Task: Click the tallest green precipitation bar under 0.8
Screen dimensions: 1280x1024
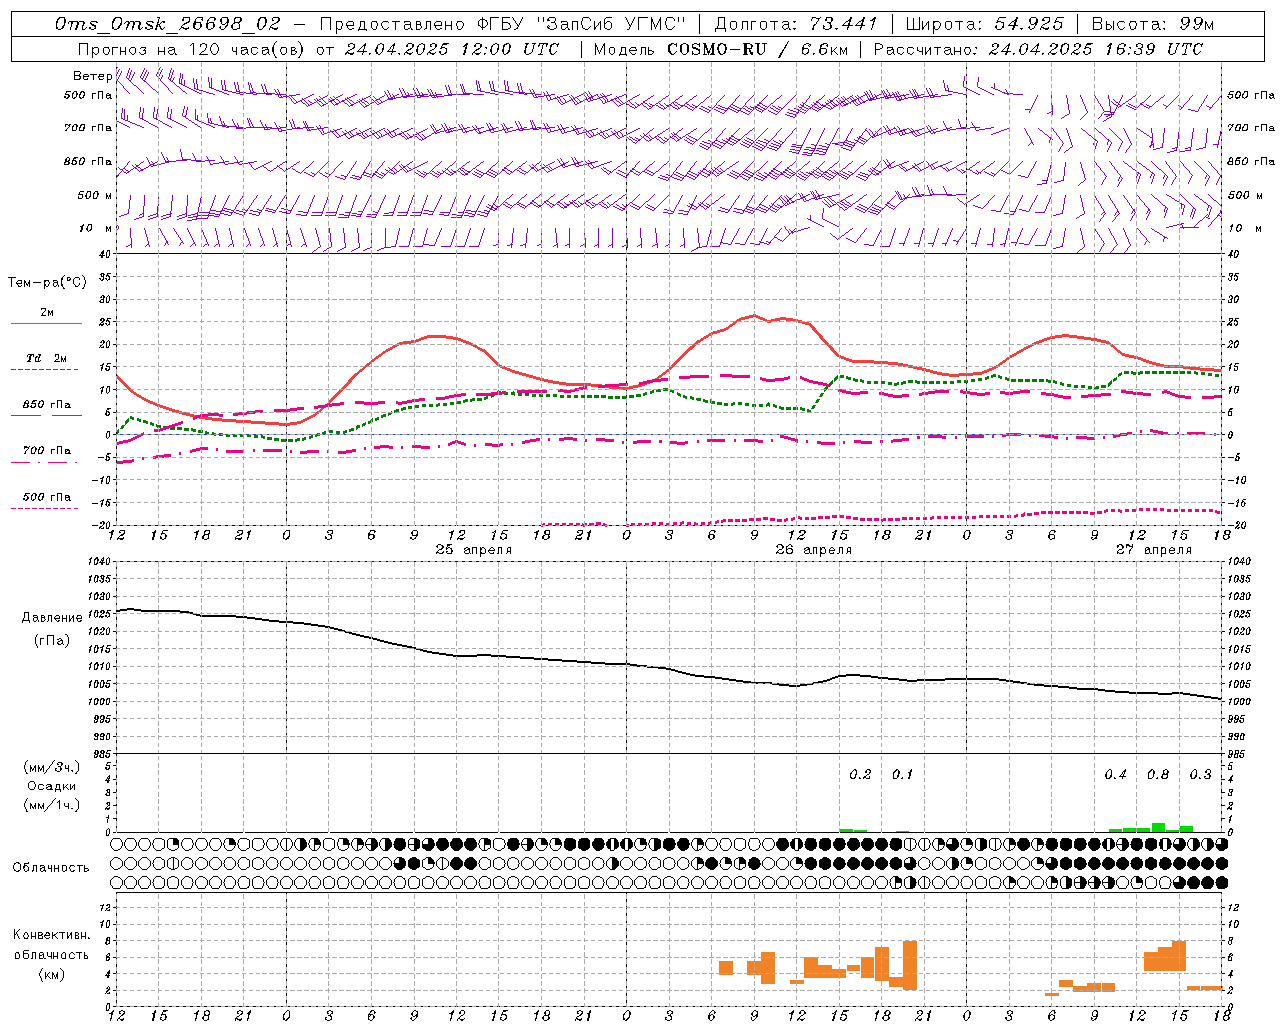Action: [x=1158, y=827]
